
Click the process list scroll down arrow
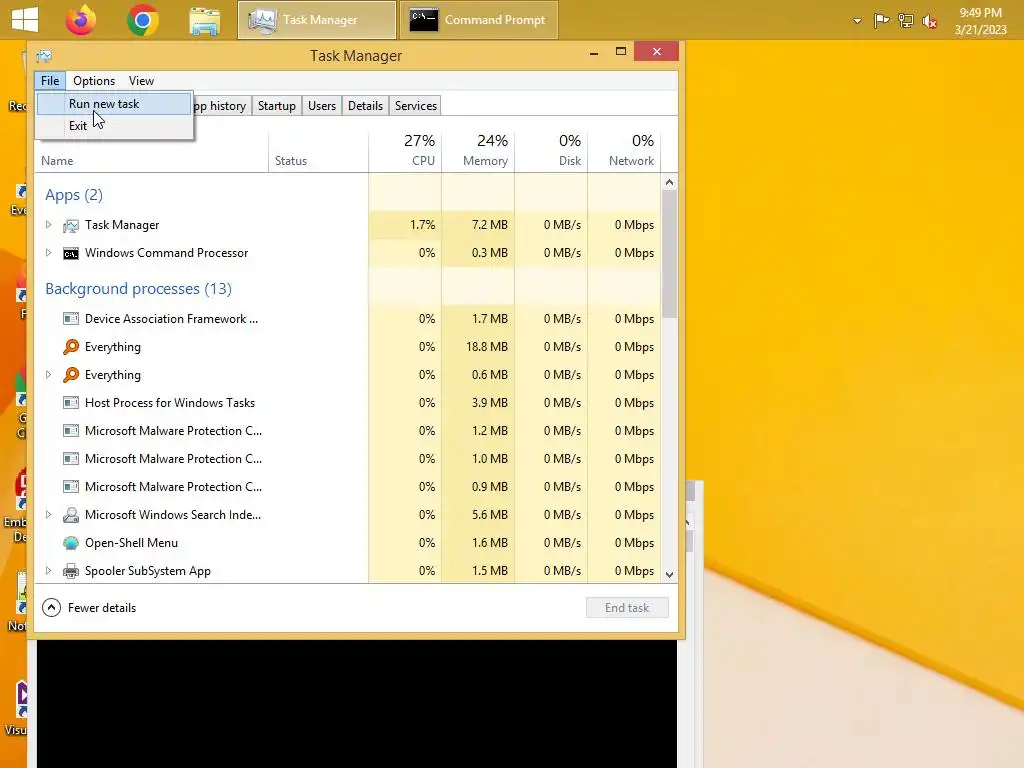[669, 575]
